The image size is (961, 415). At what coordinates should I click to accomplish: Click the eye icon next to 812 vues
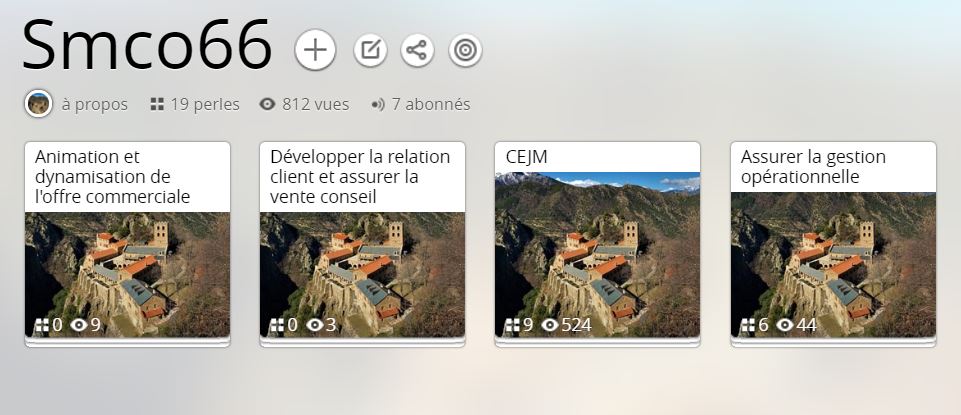[267, 104]
